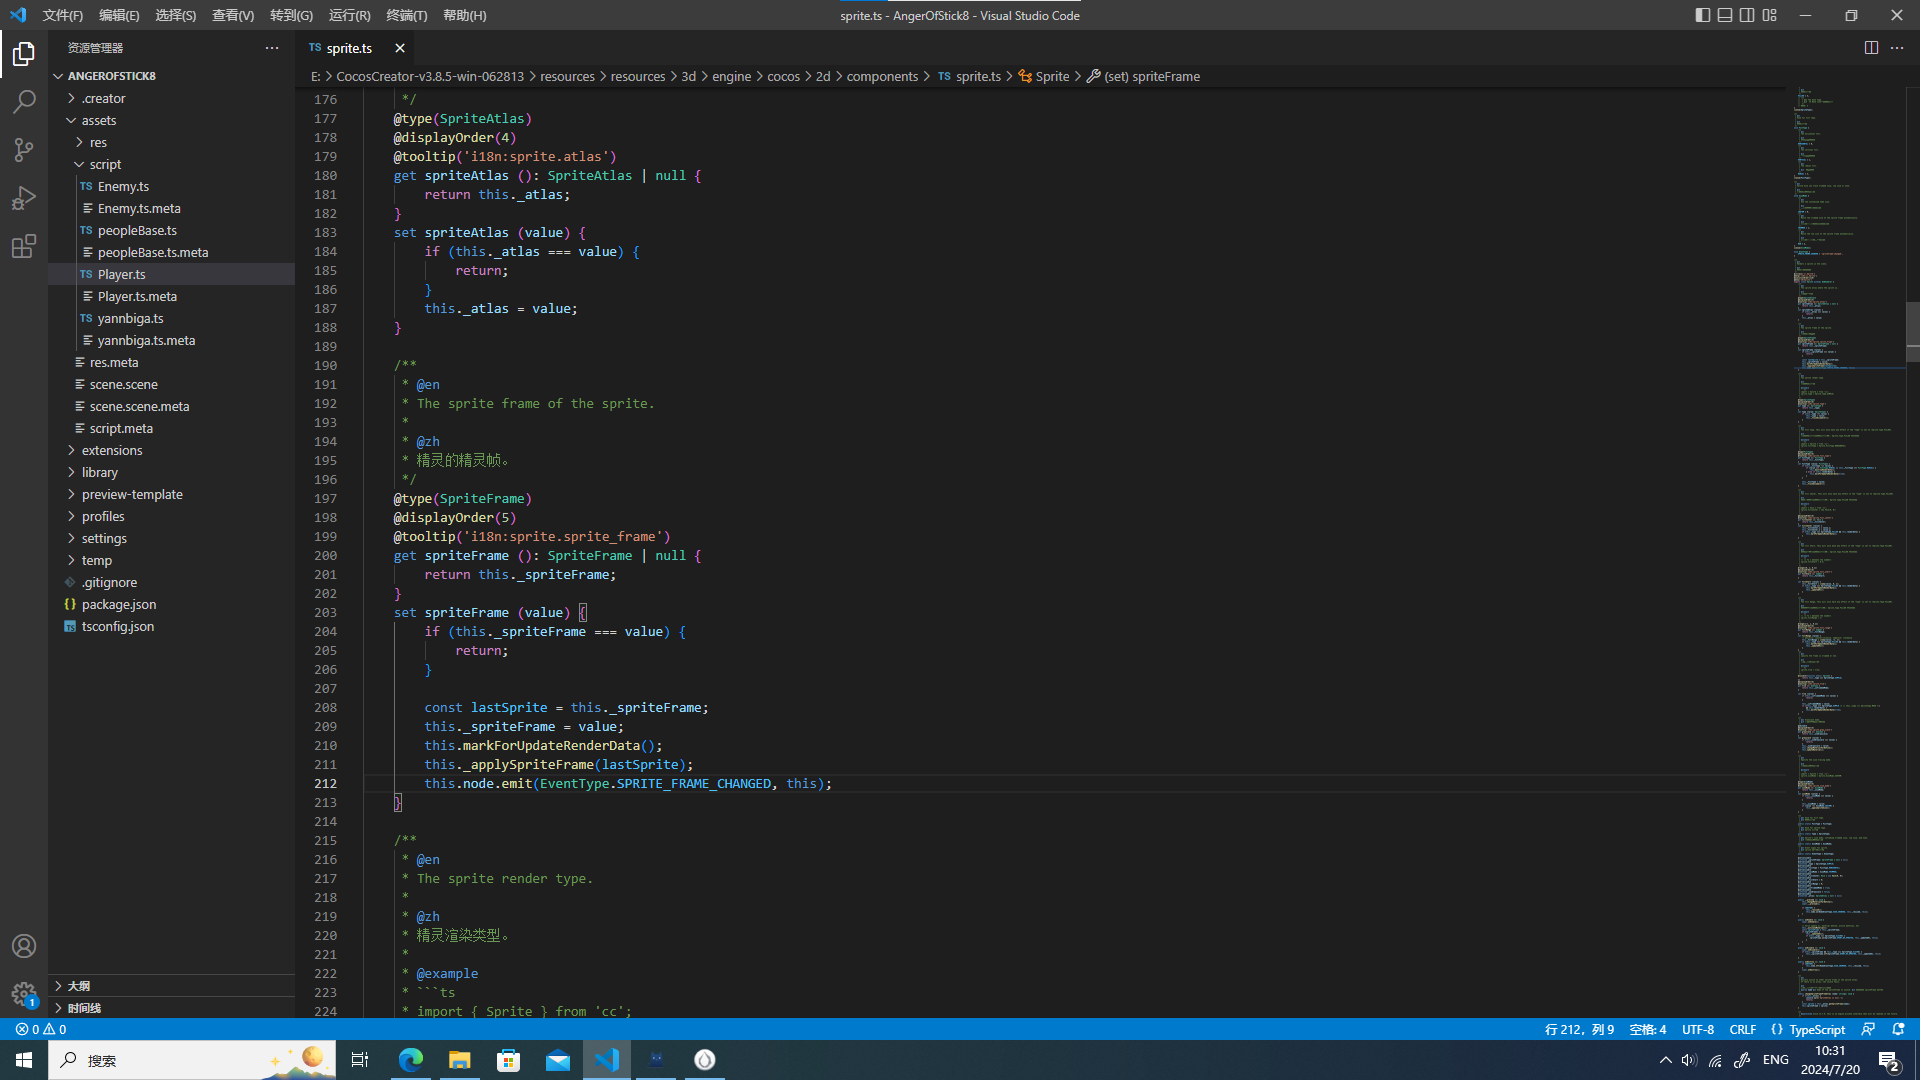This screenshot has height=1080, width=1920.
Task: Toggle the bottom panel layout button
Action: click(1725, 15)
